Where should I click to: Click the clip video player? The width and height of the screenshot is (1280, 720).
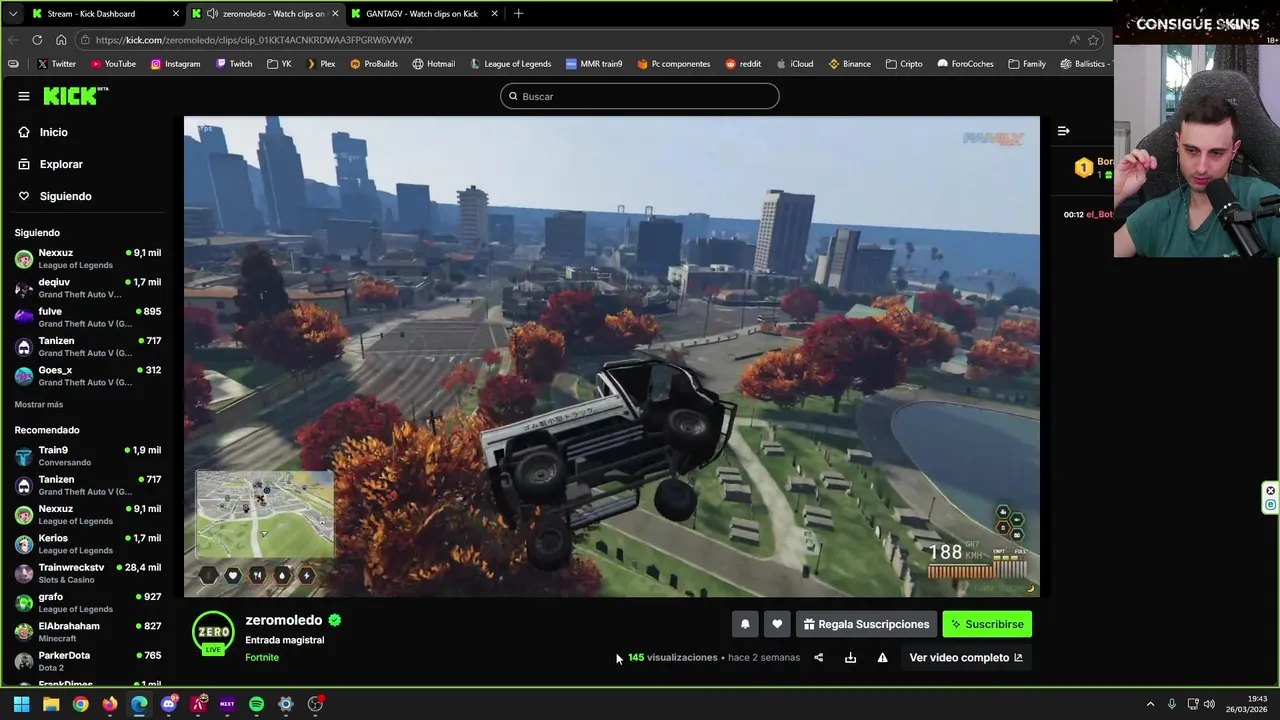pyautogui.click(x=611, y=356)
